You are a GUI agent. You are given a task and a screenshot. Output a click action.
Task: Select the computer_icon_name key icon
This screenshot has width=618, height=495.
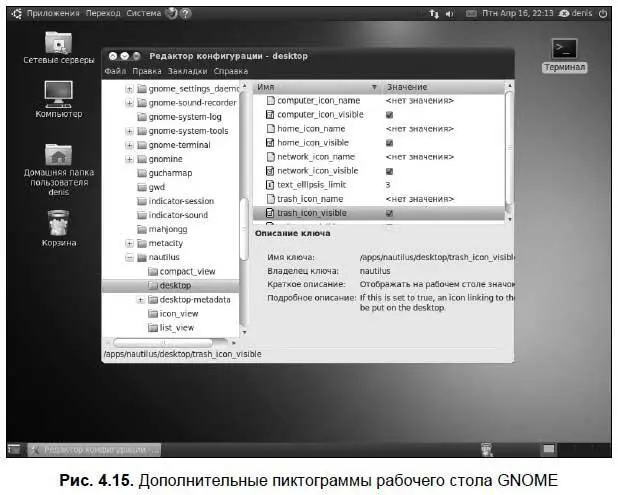[x=270, y=100]
